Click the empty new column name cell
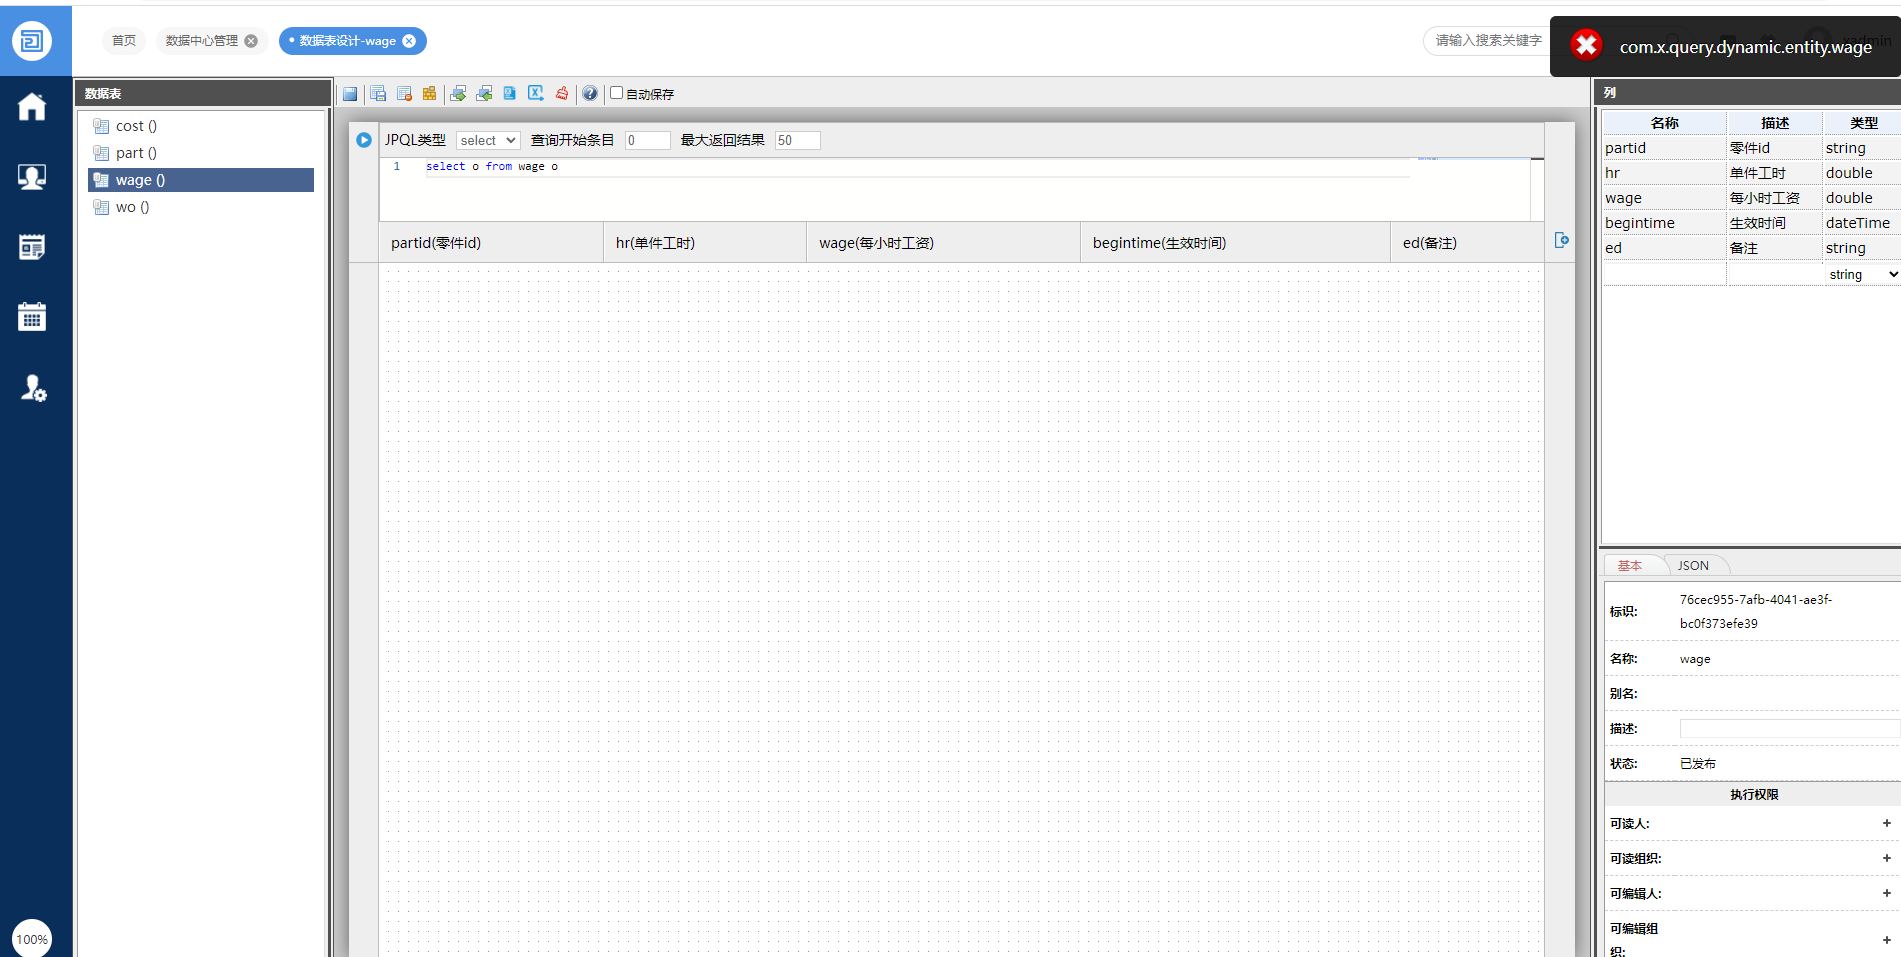The image size is (1901, 957). [x=1664, y=274]
